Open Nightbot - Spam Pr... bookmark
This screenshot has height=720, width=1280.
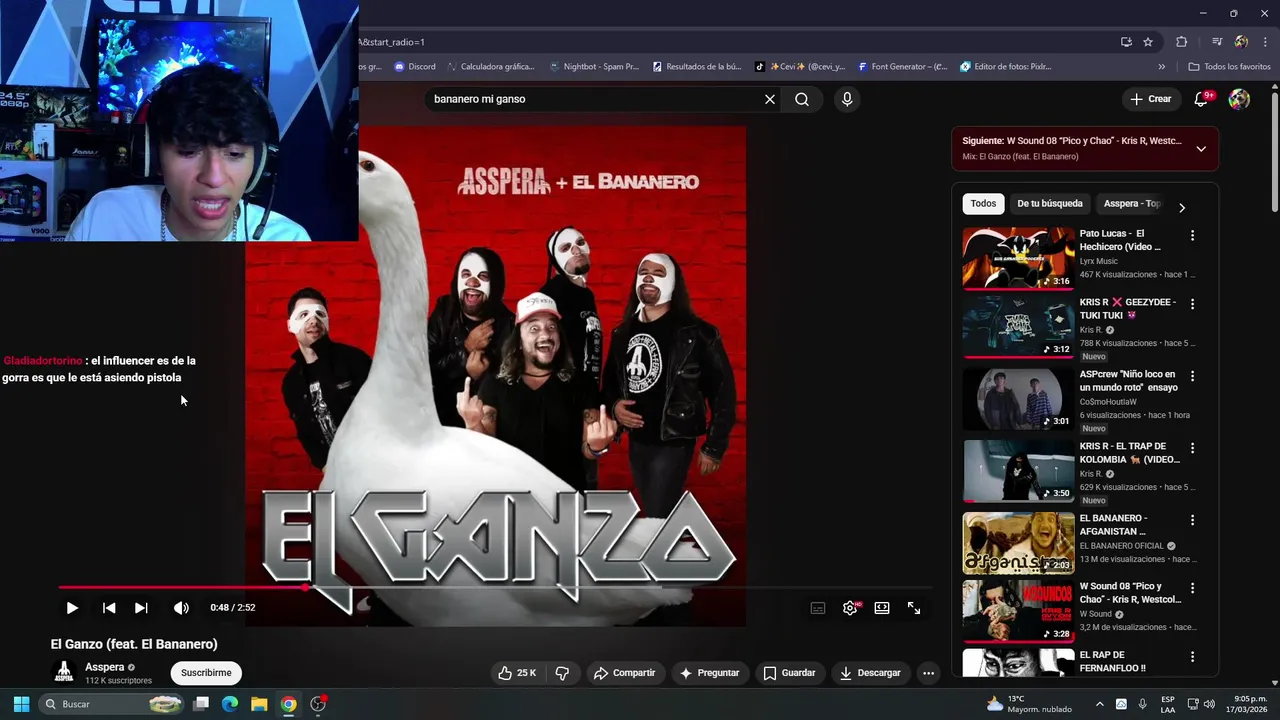(x=595, y=67)
